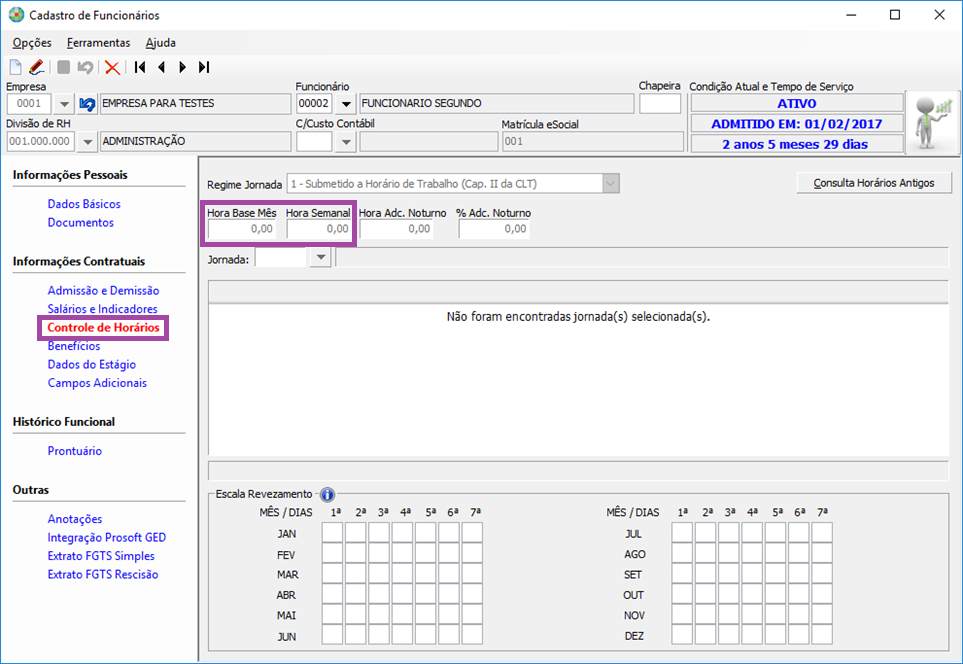Click the Funcionário code field 00002
This screenshot has width=963, height=664.
point(314,104)
